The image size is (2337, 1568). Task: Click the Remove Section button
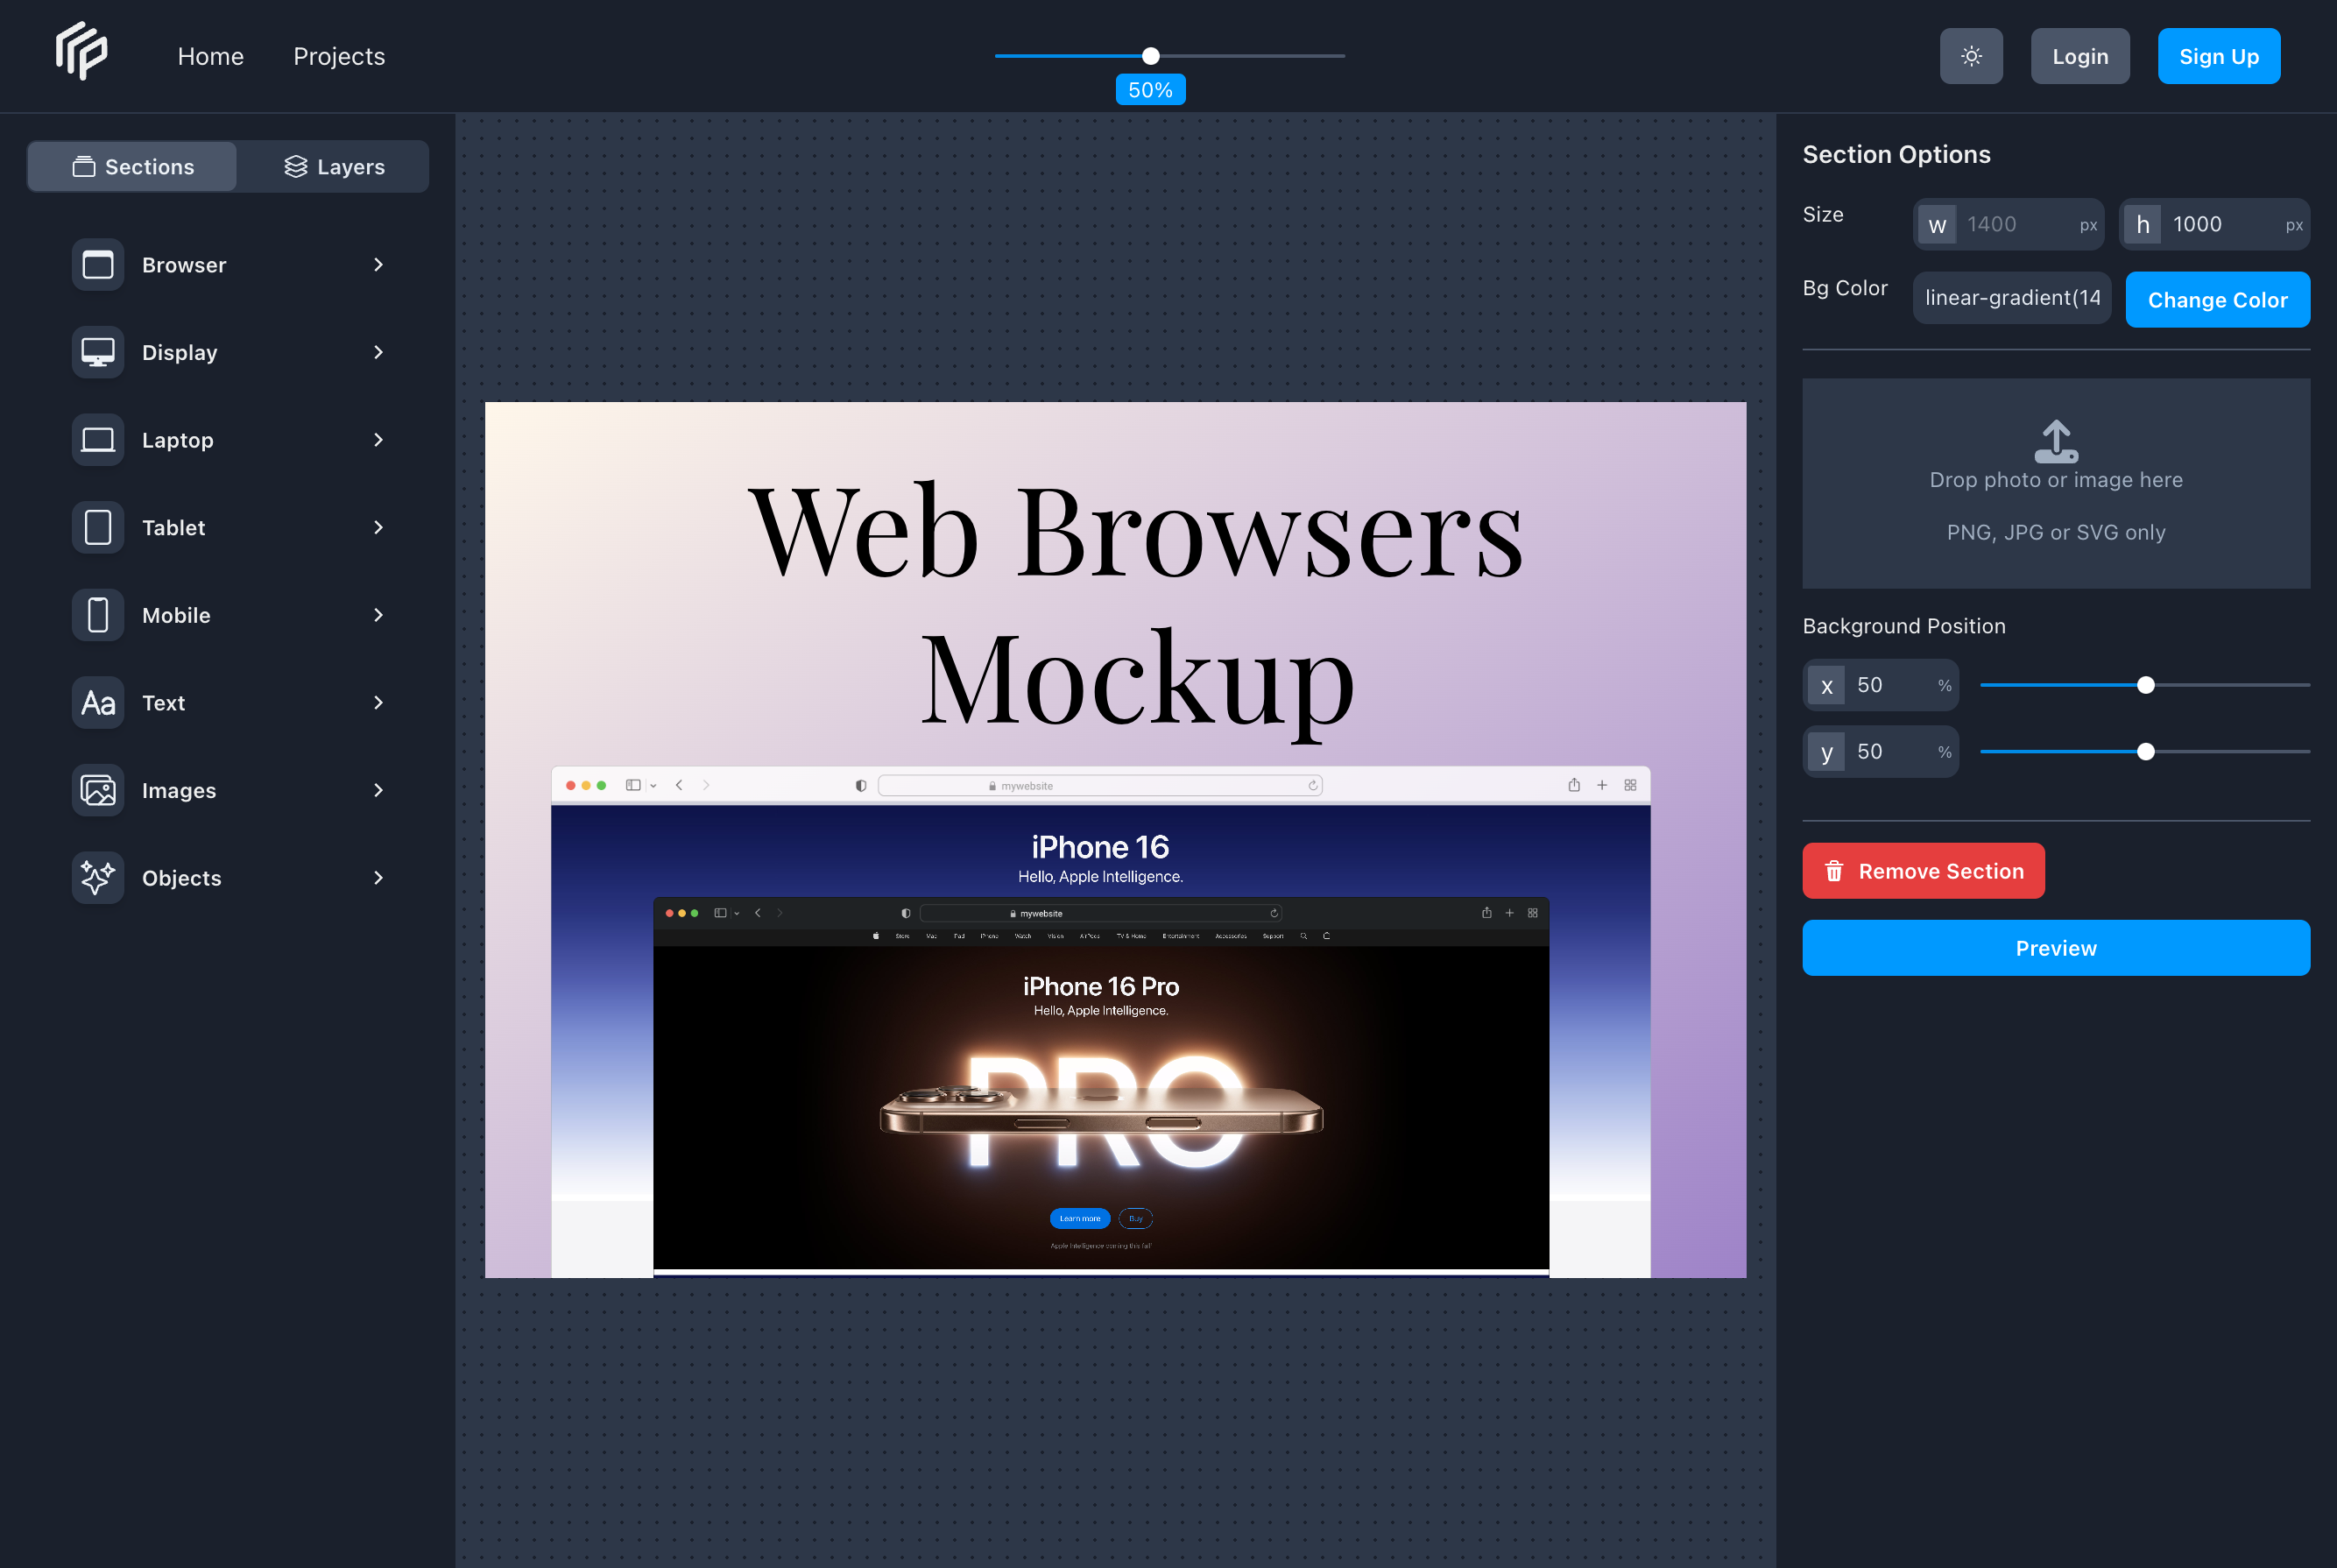point(1923,871)
